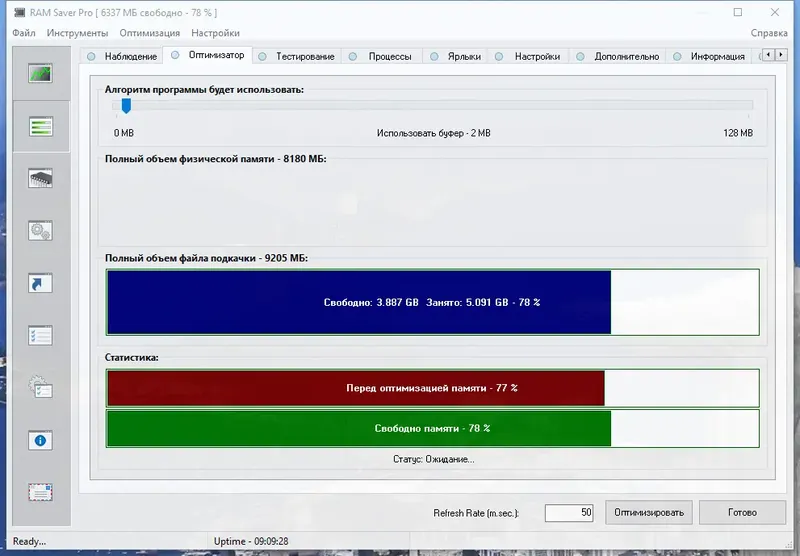Open the monitoring graph sidebar icon

tap(40, 74)
